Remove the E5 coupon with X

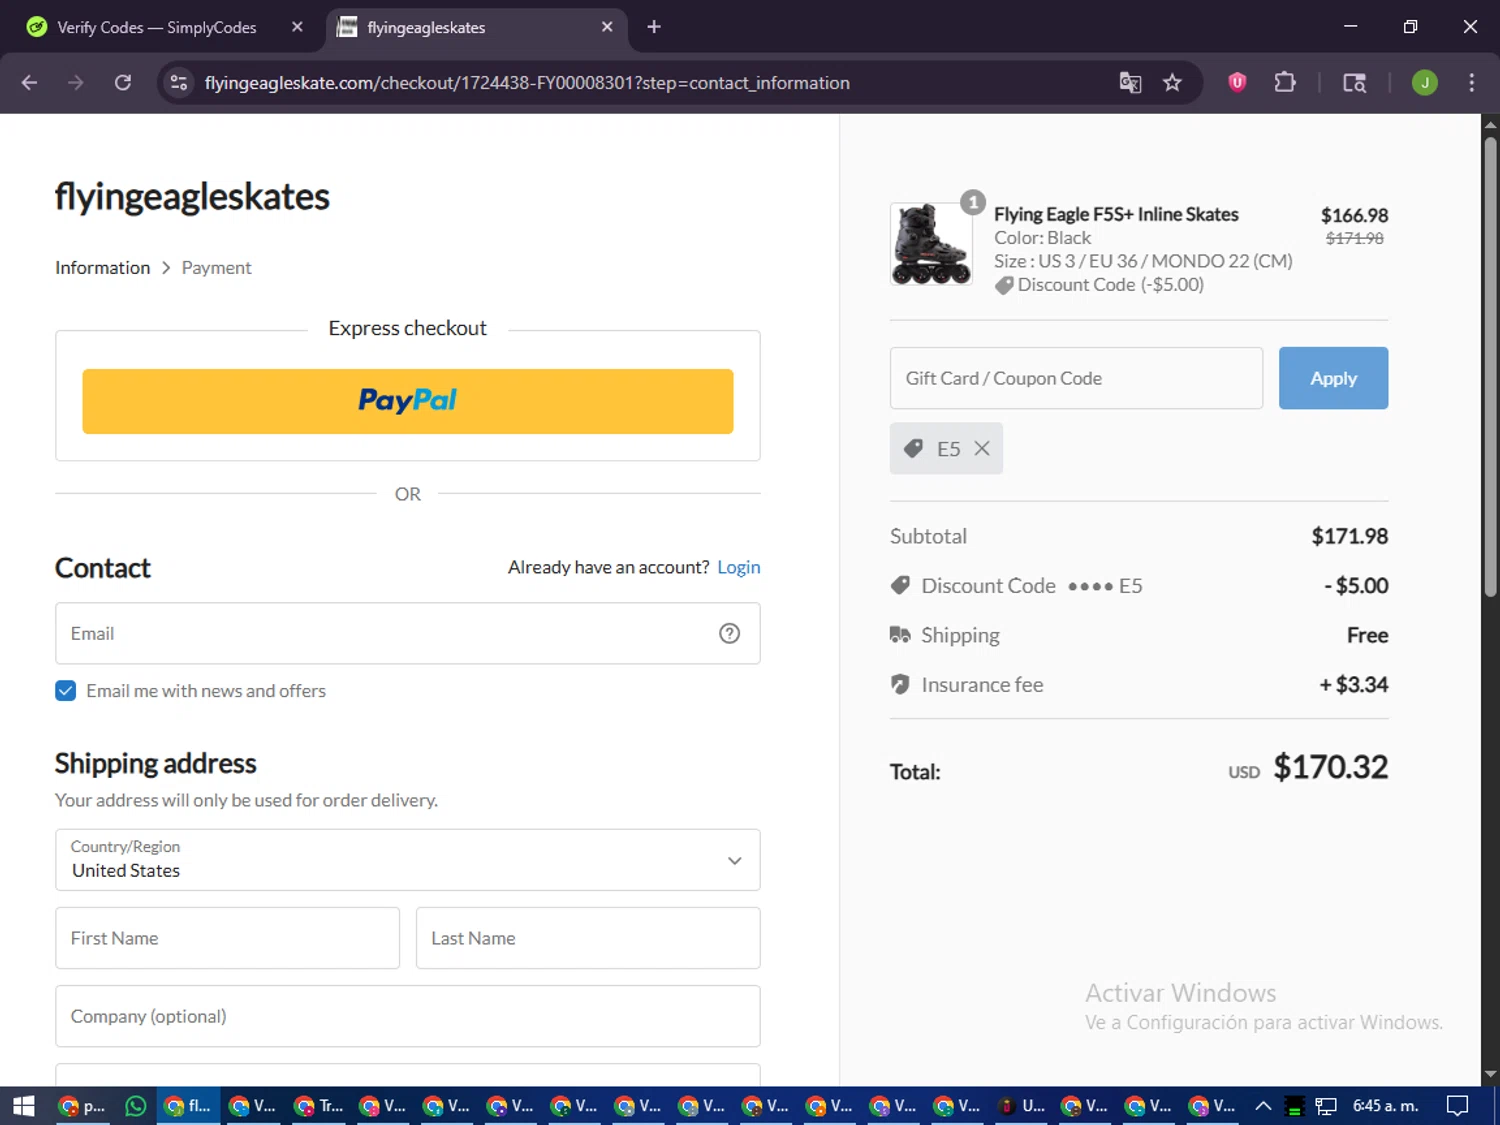[982, 449]
